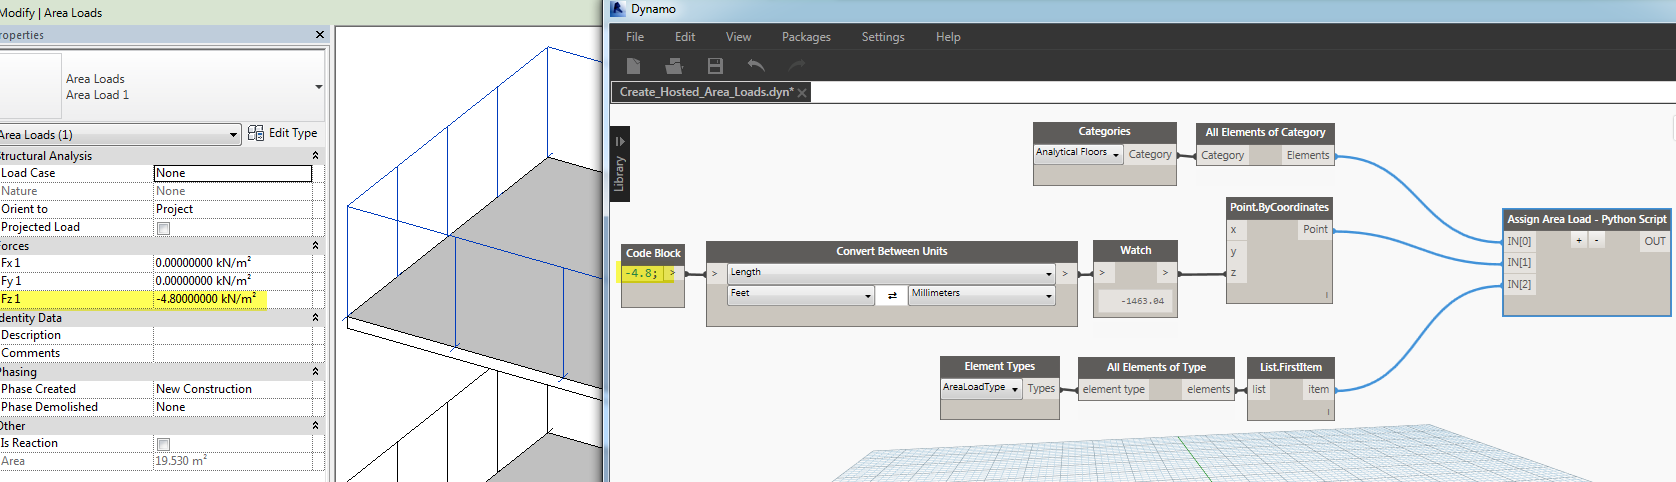1676x482 pixels.
Task: Open the Feet from-unit dropdown
Action: coord(801,294)
